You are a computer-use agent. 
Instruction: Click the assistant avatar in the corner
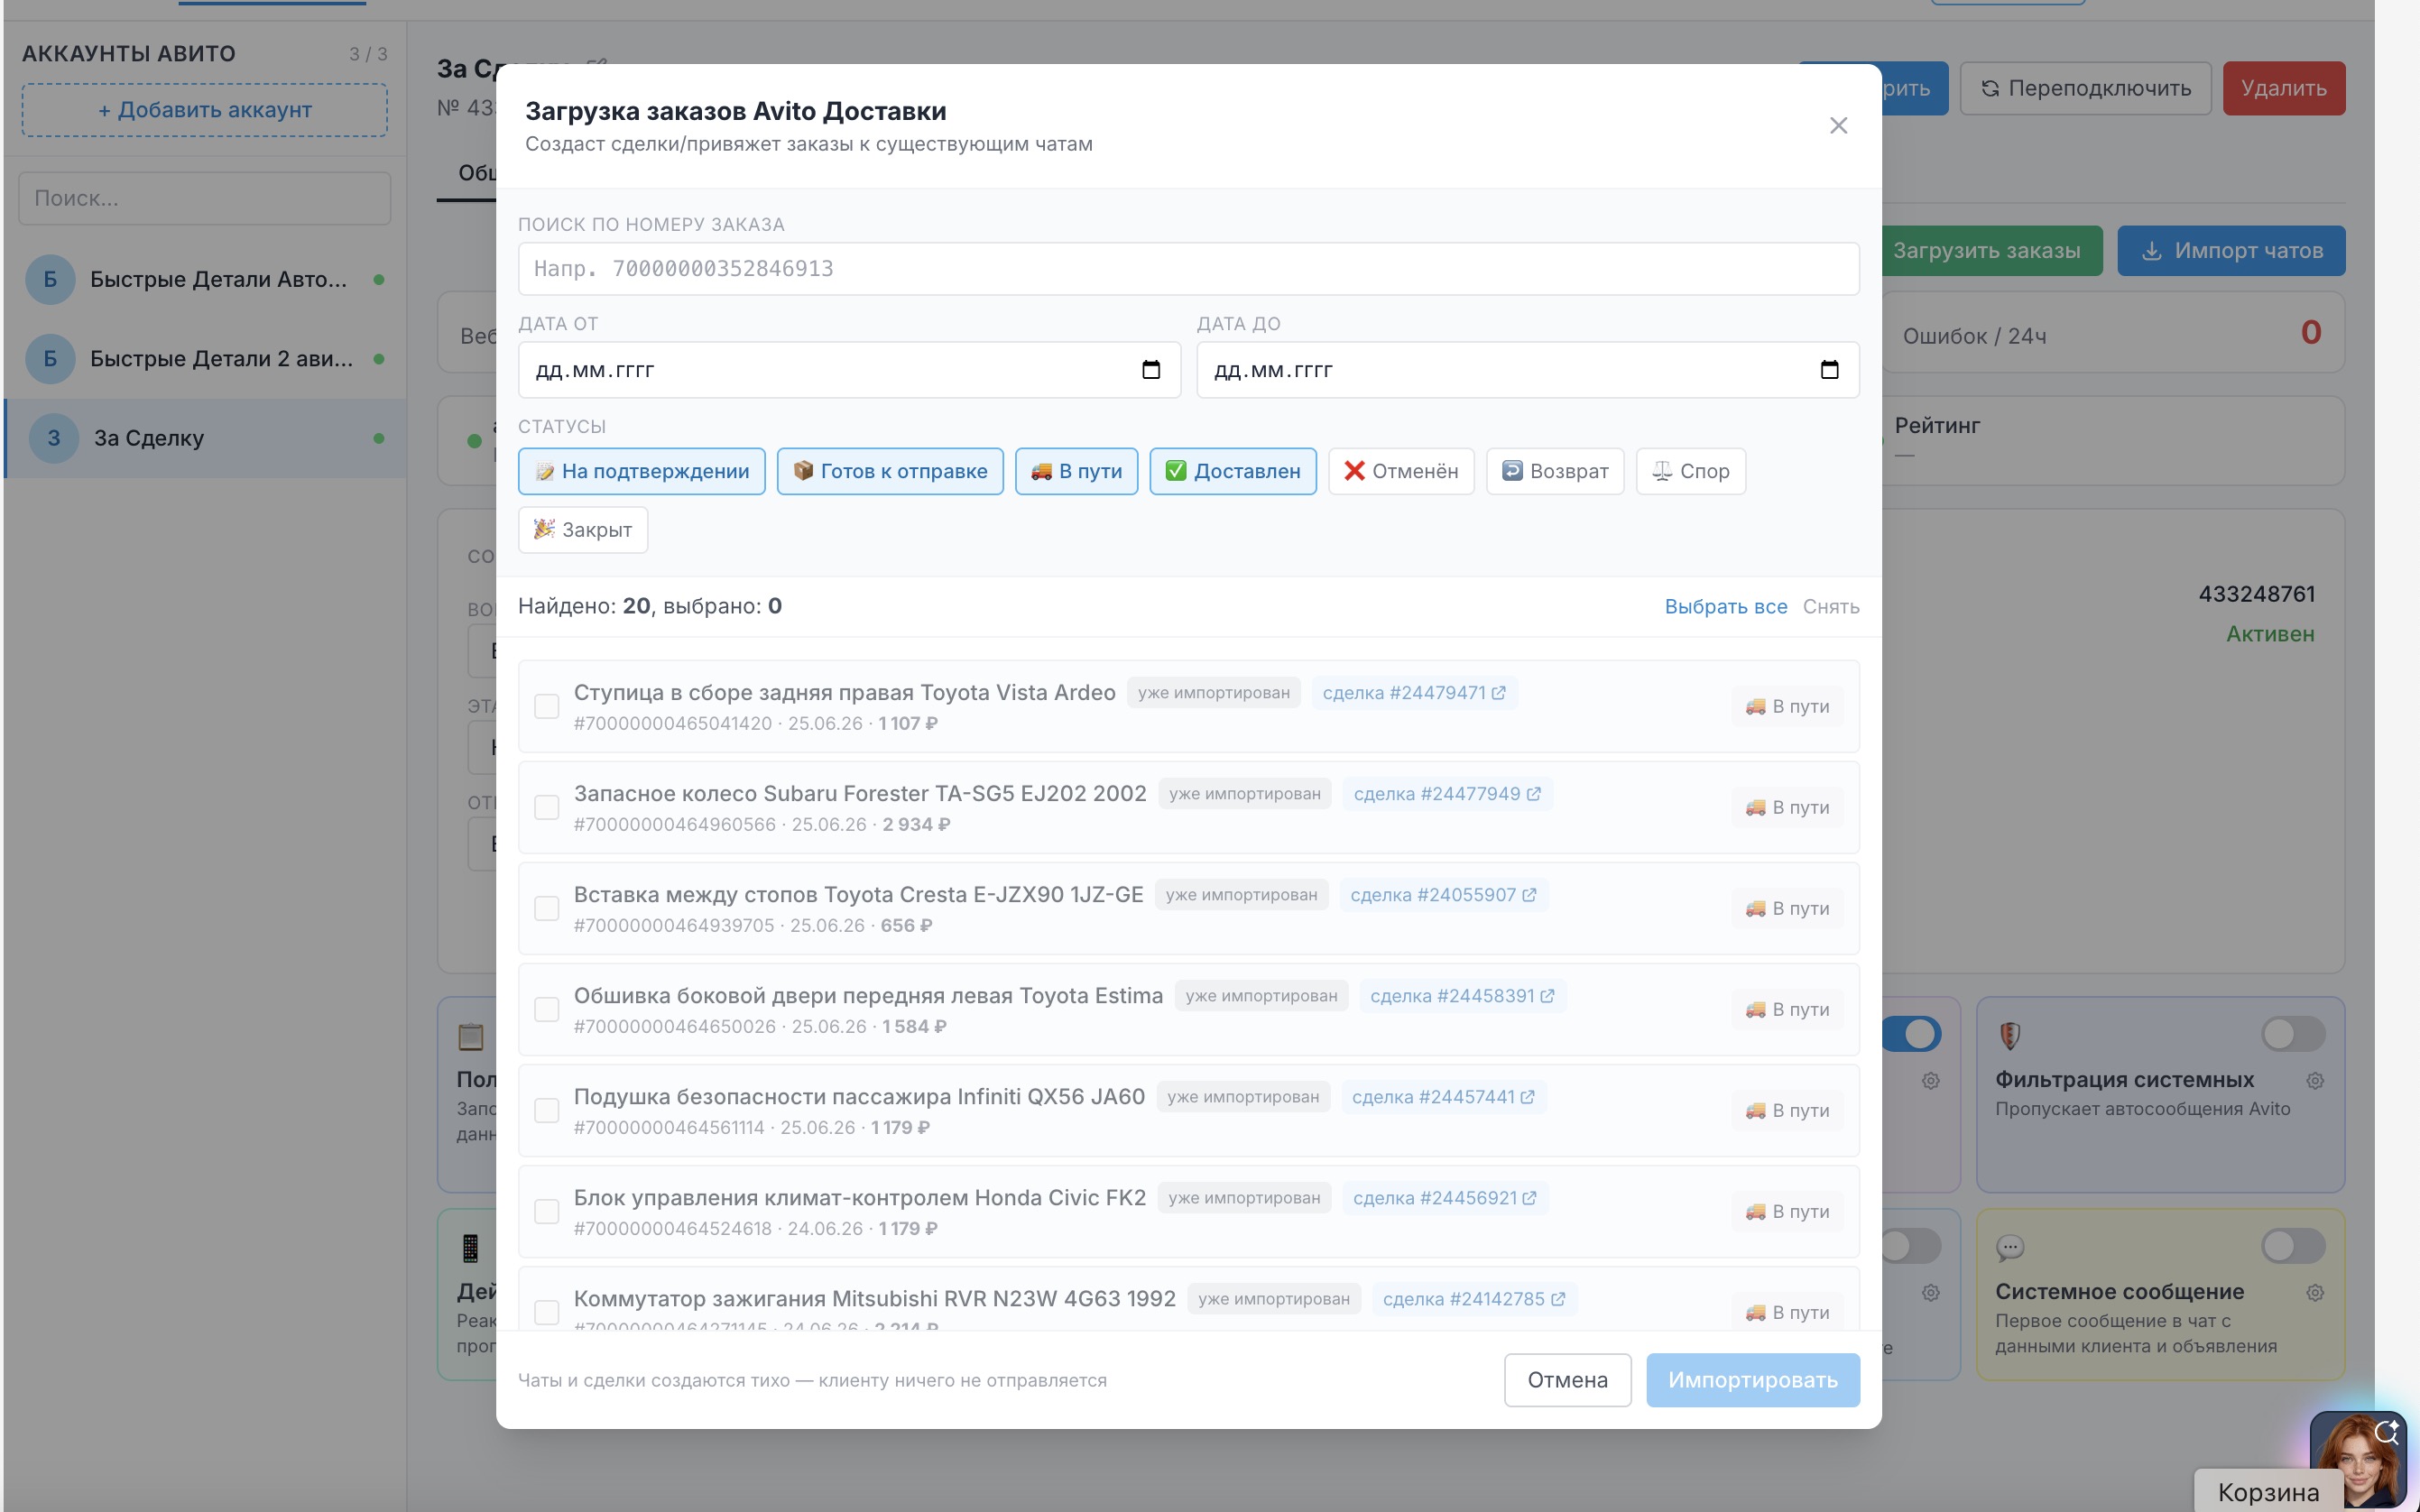click(x=2358, y=1458)
